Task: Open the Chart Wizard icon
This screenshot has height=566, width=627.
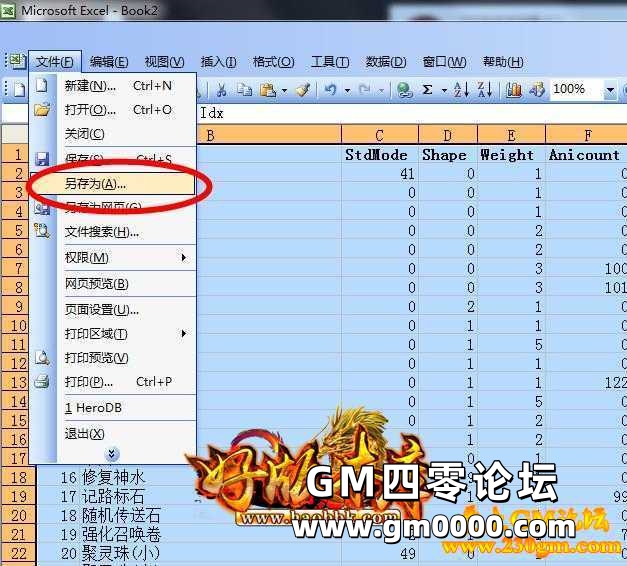Action: pos(514,89)
